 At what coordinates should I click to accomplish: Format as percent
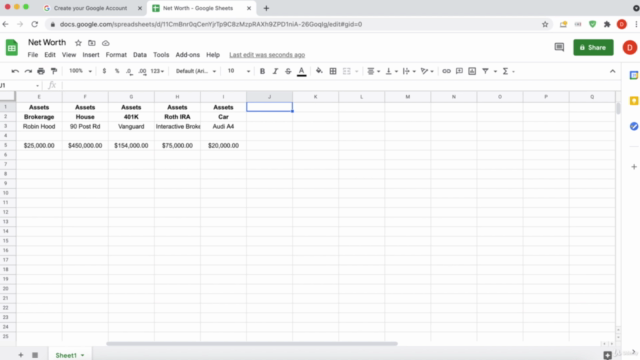click(117, 71)
